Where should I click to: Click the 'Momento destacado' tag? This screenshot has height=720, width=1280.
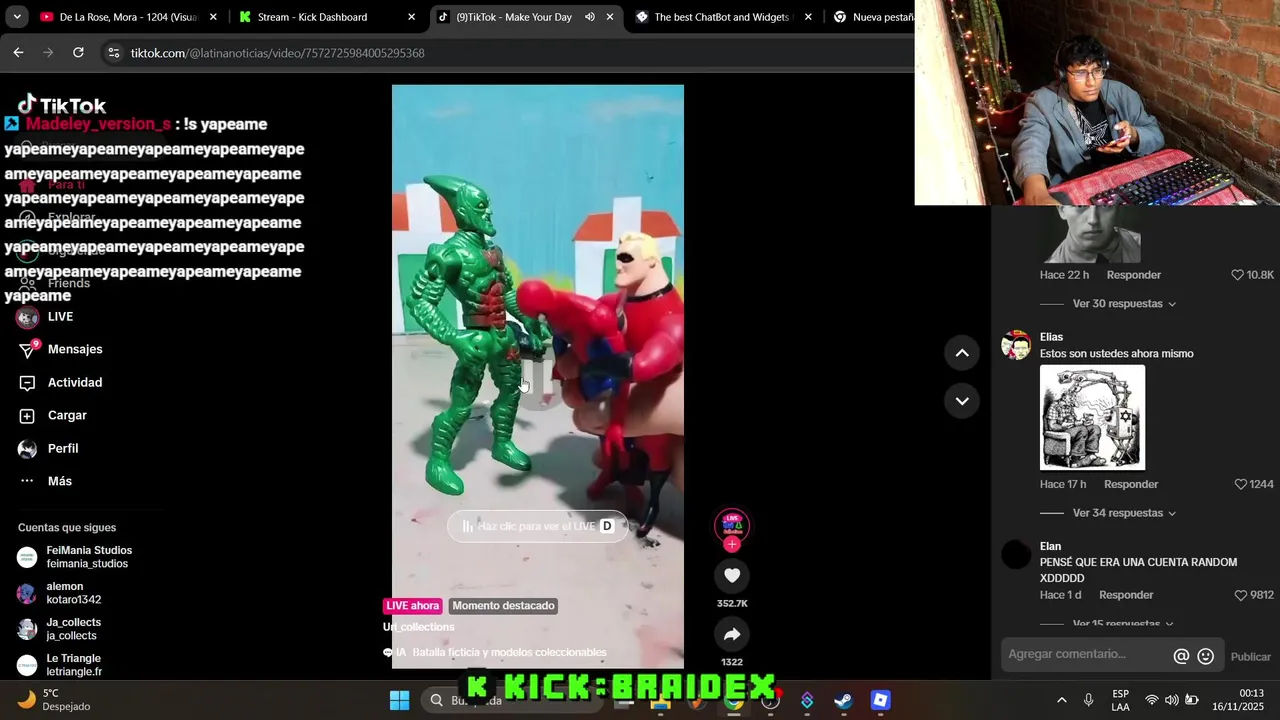click(x=503, y=606)
